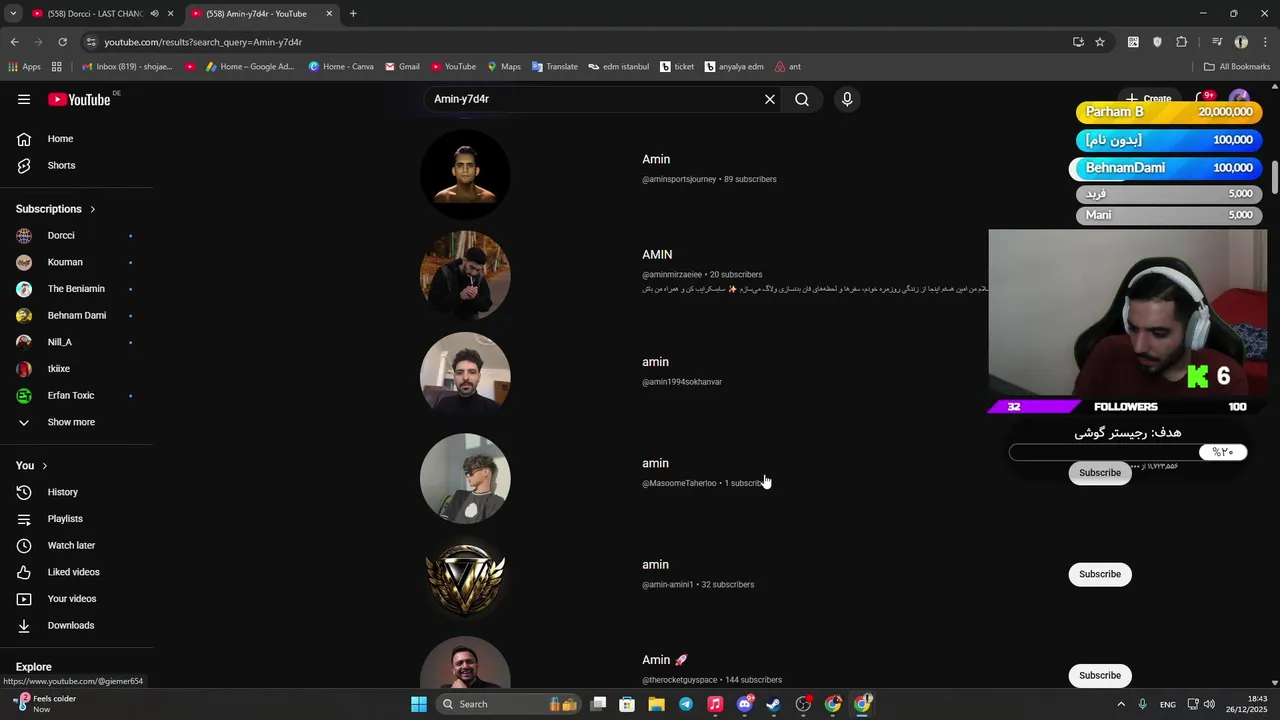Open Amin @aminsportsjourney channel name
This screenshot has width=1280, height=720.
click(656, 159)
